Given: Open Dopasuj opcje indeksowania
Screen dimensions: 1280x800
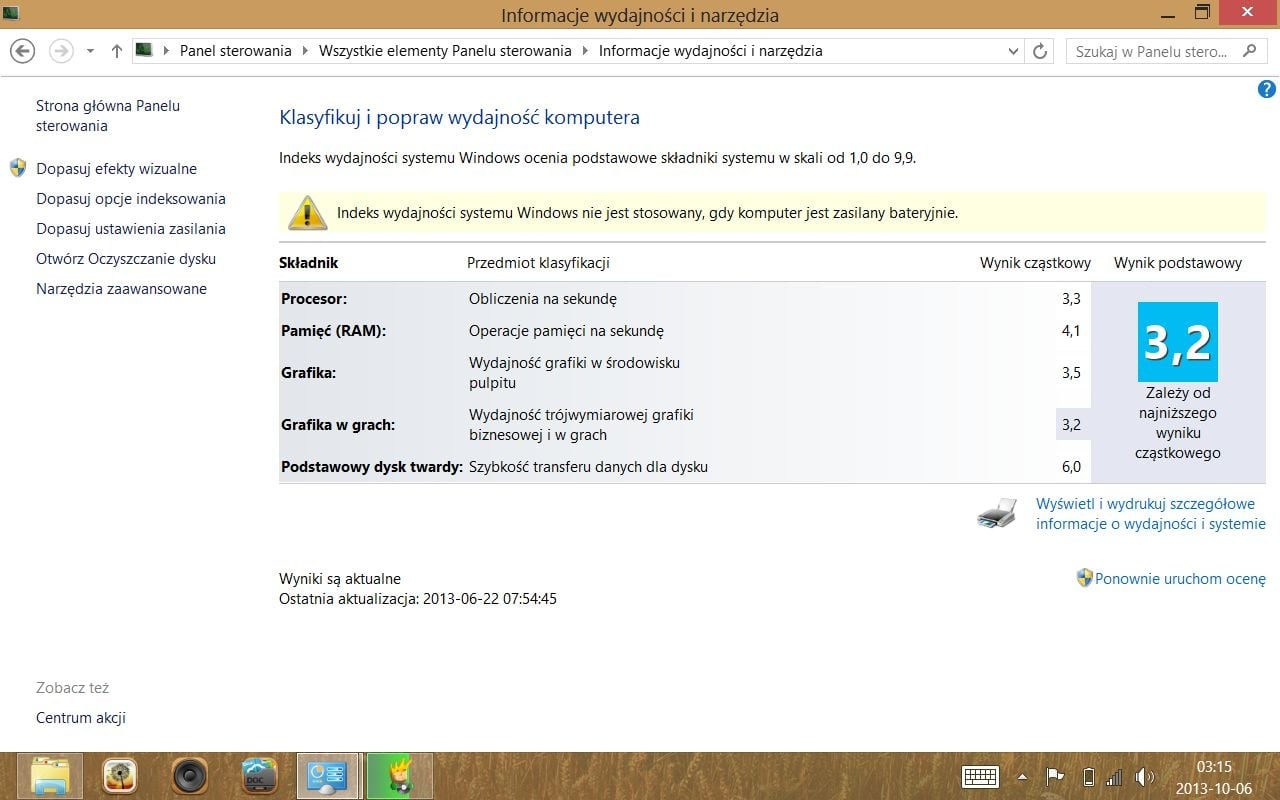Looking at the screenshot, I should 131,199.
